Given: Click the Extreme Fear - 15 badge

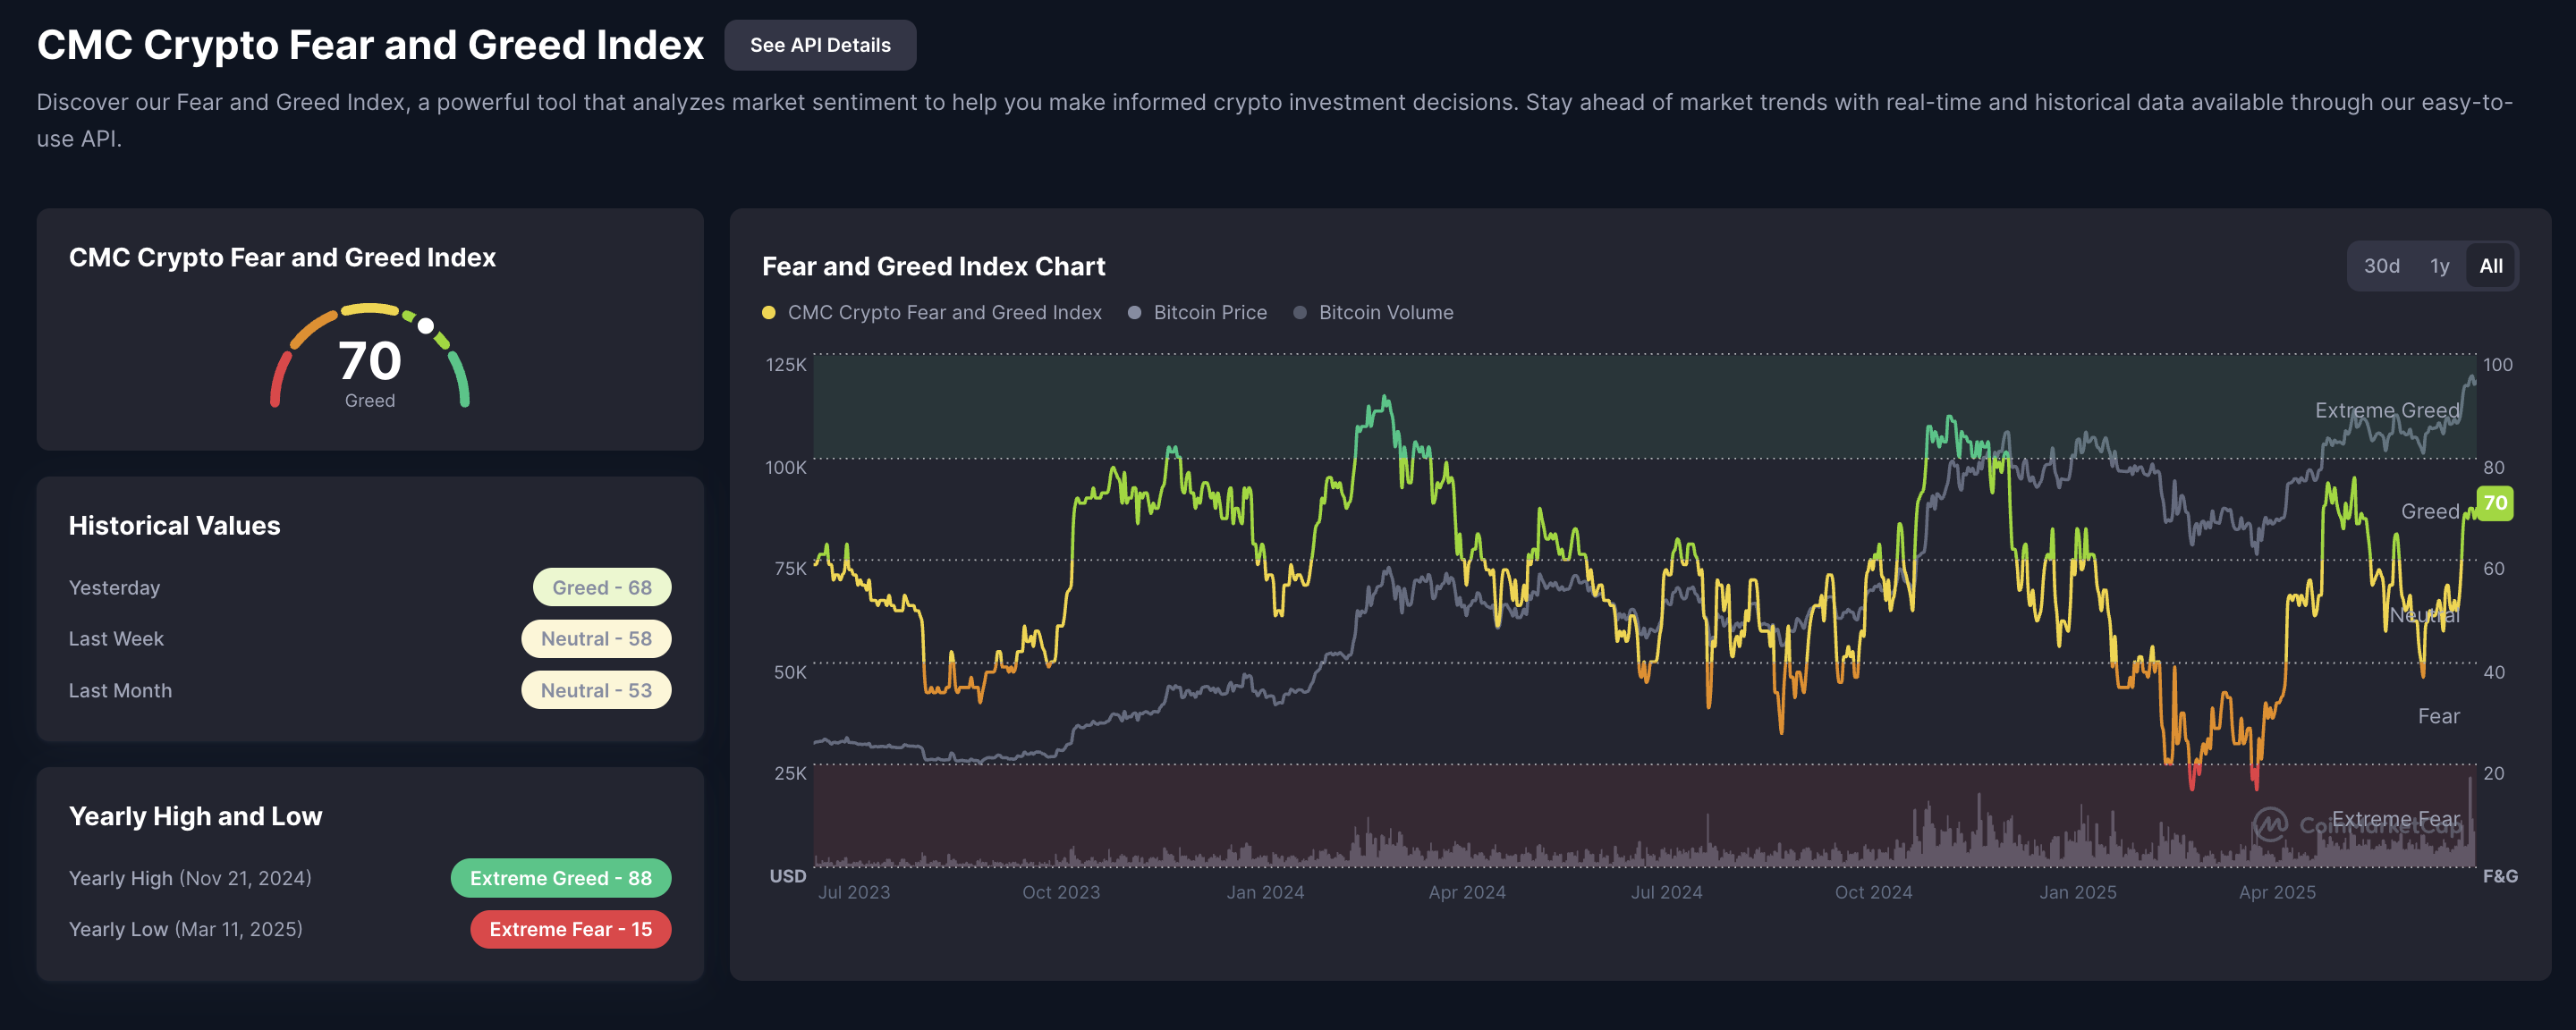Looking at the screenshot, I should pos(570,929).
